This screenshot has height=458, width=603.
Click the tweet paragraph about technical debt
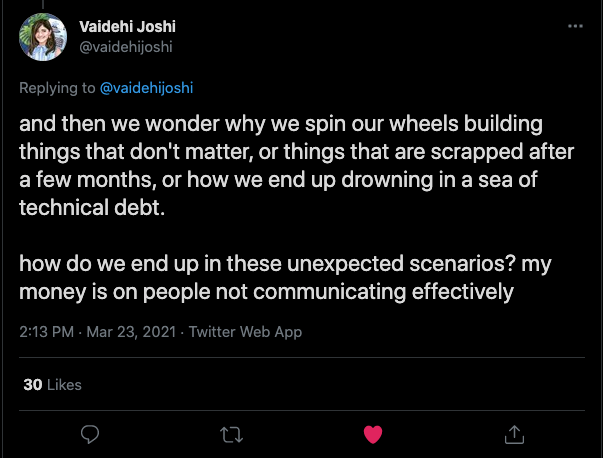[x=296, y=166]
